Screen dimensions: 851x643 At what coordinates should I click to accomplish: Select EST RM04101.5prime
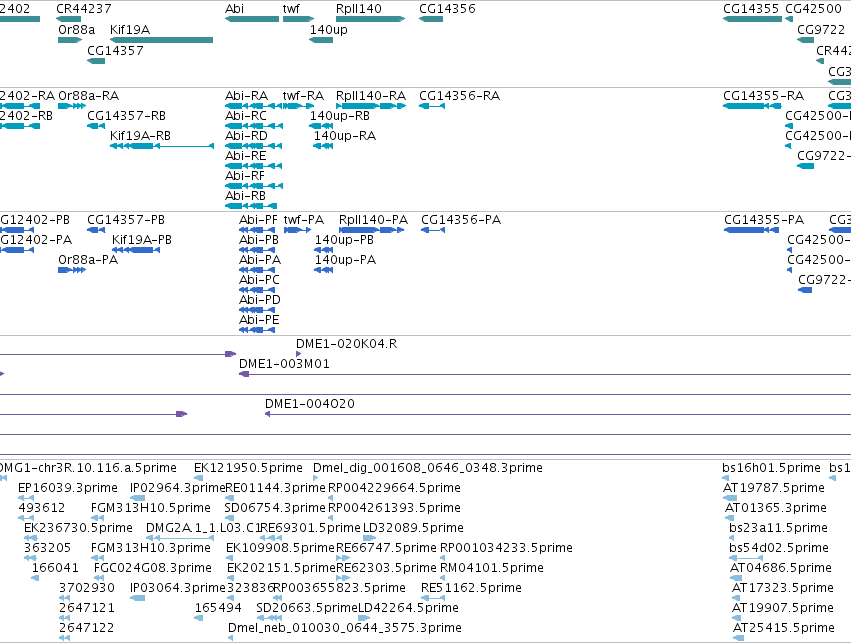[443, 578]
